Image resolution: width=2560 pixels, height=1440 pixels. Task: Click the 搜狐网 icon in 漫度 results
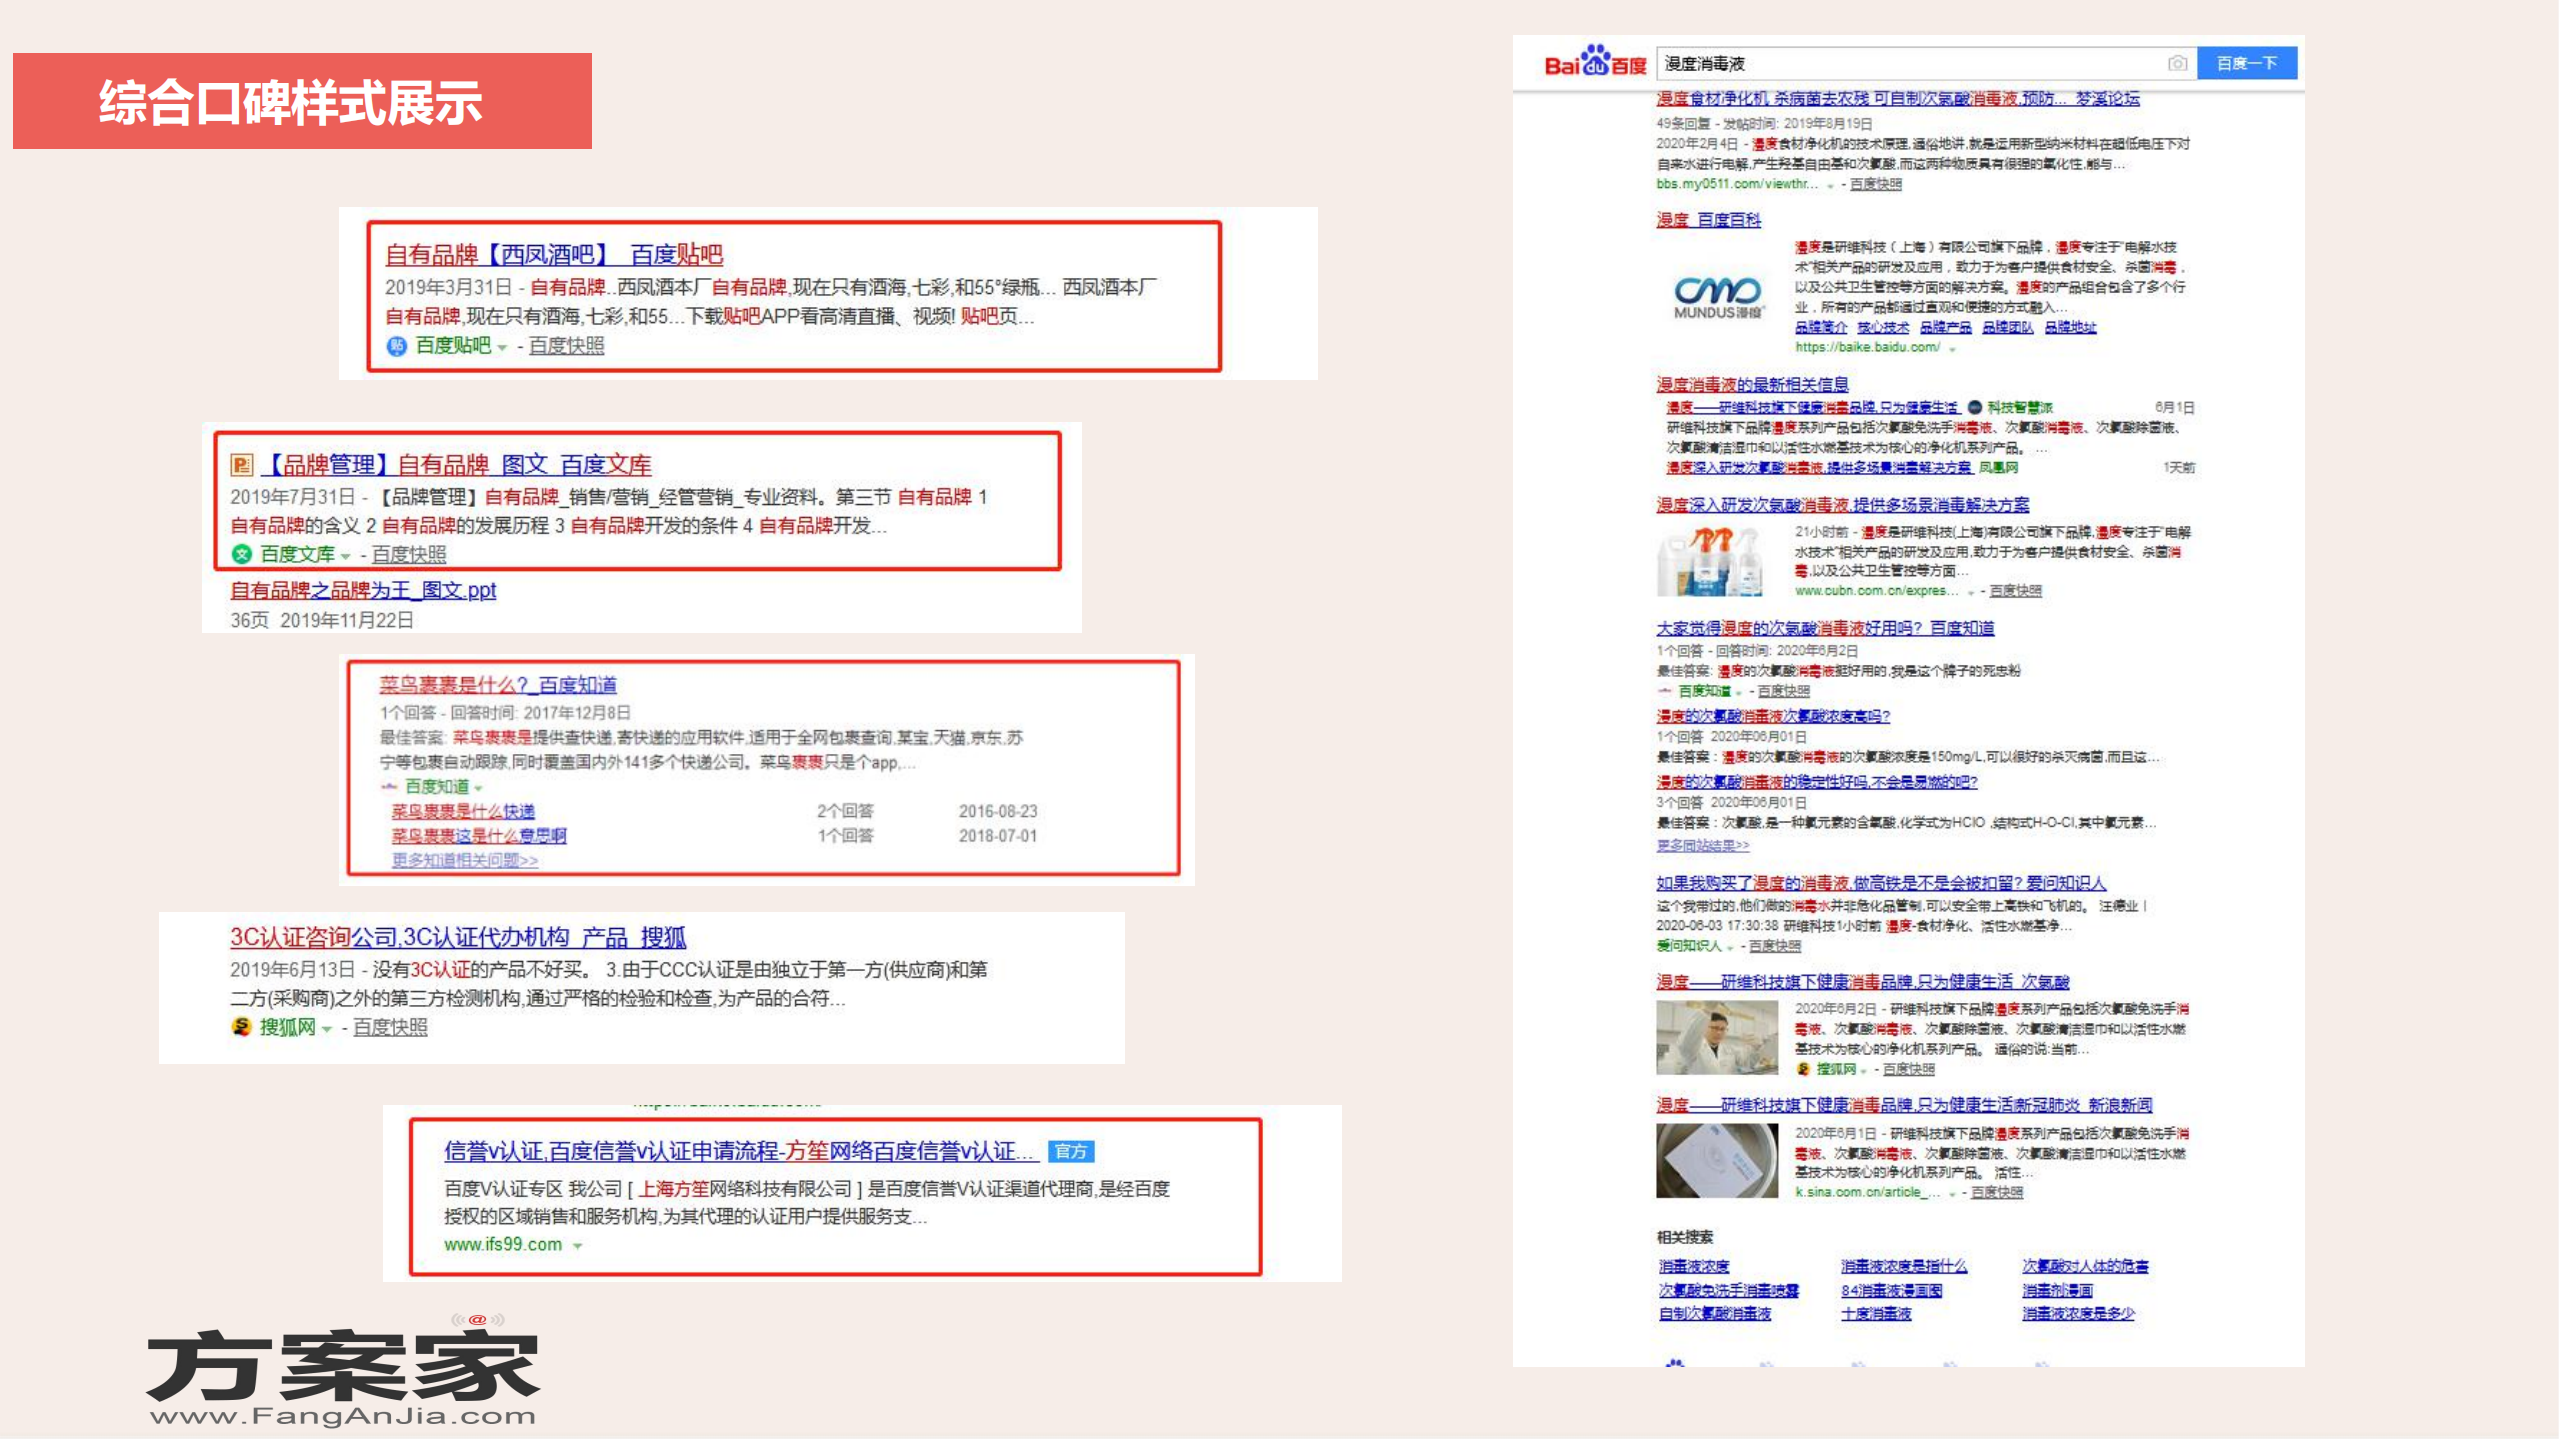(1803, 1069)
